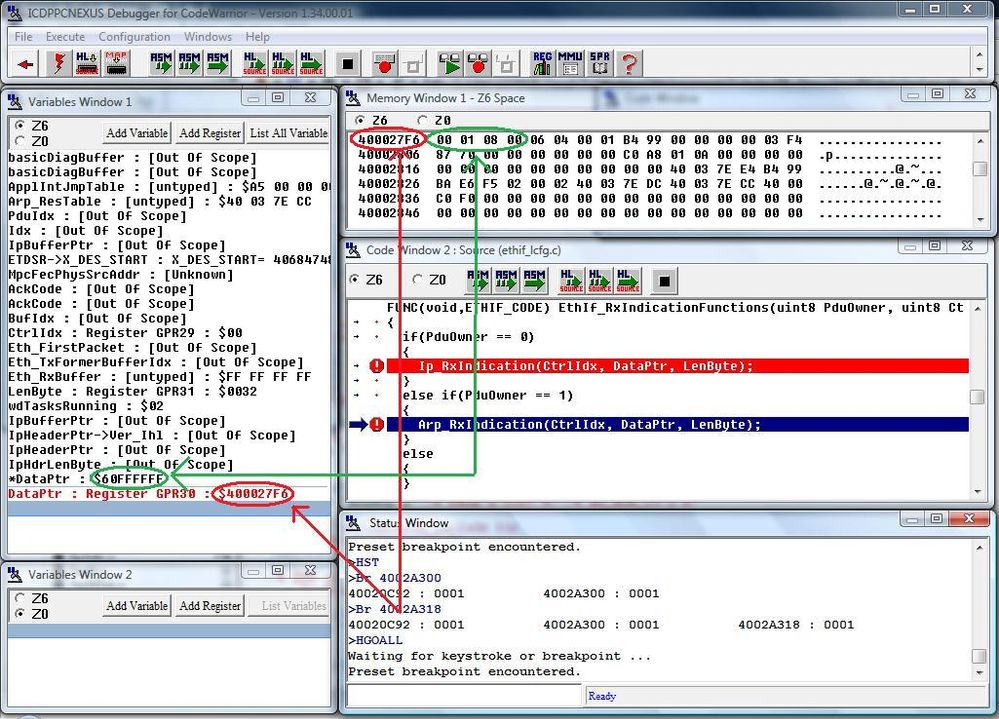Open the MMU window icon
This screenshot has height=719, width=999.
tap(570, 64)
